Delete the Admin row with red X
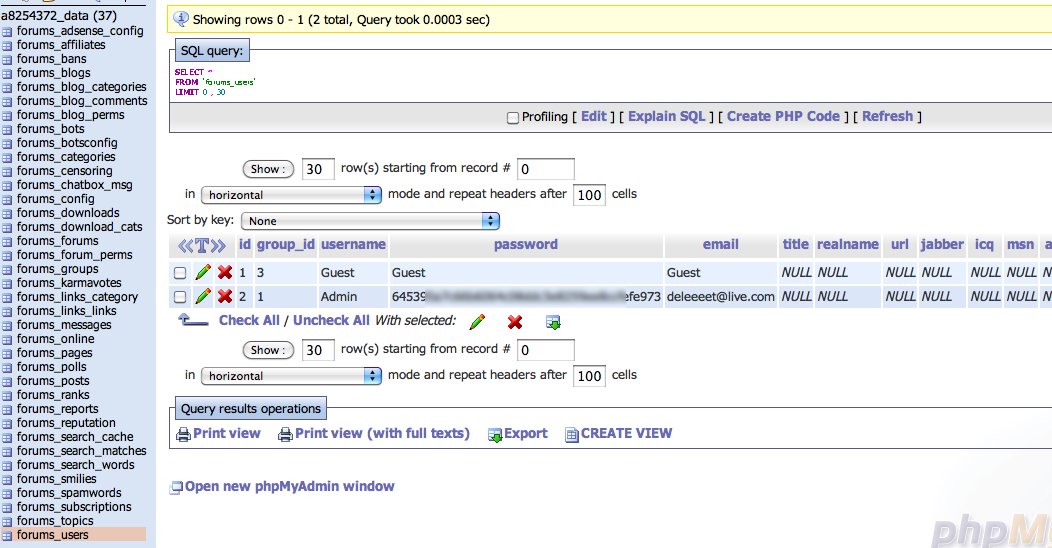Screen dimensions: 1052x548 225,296
